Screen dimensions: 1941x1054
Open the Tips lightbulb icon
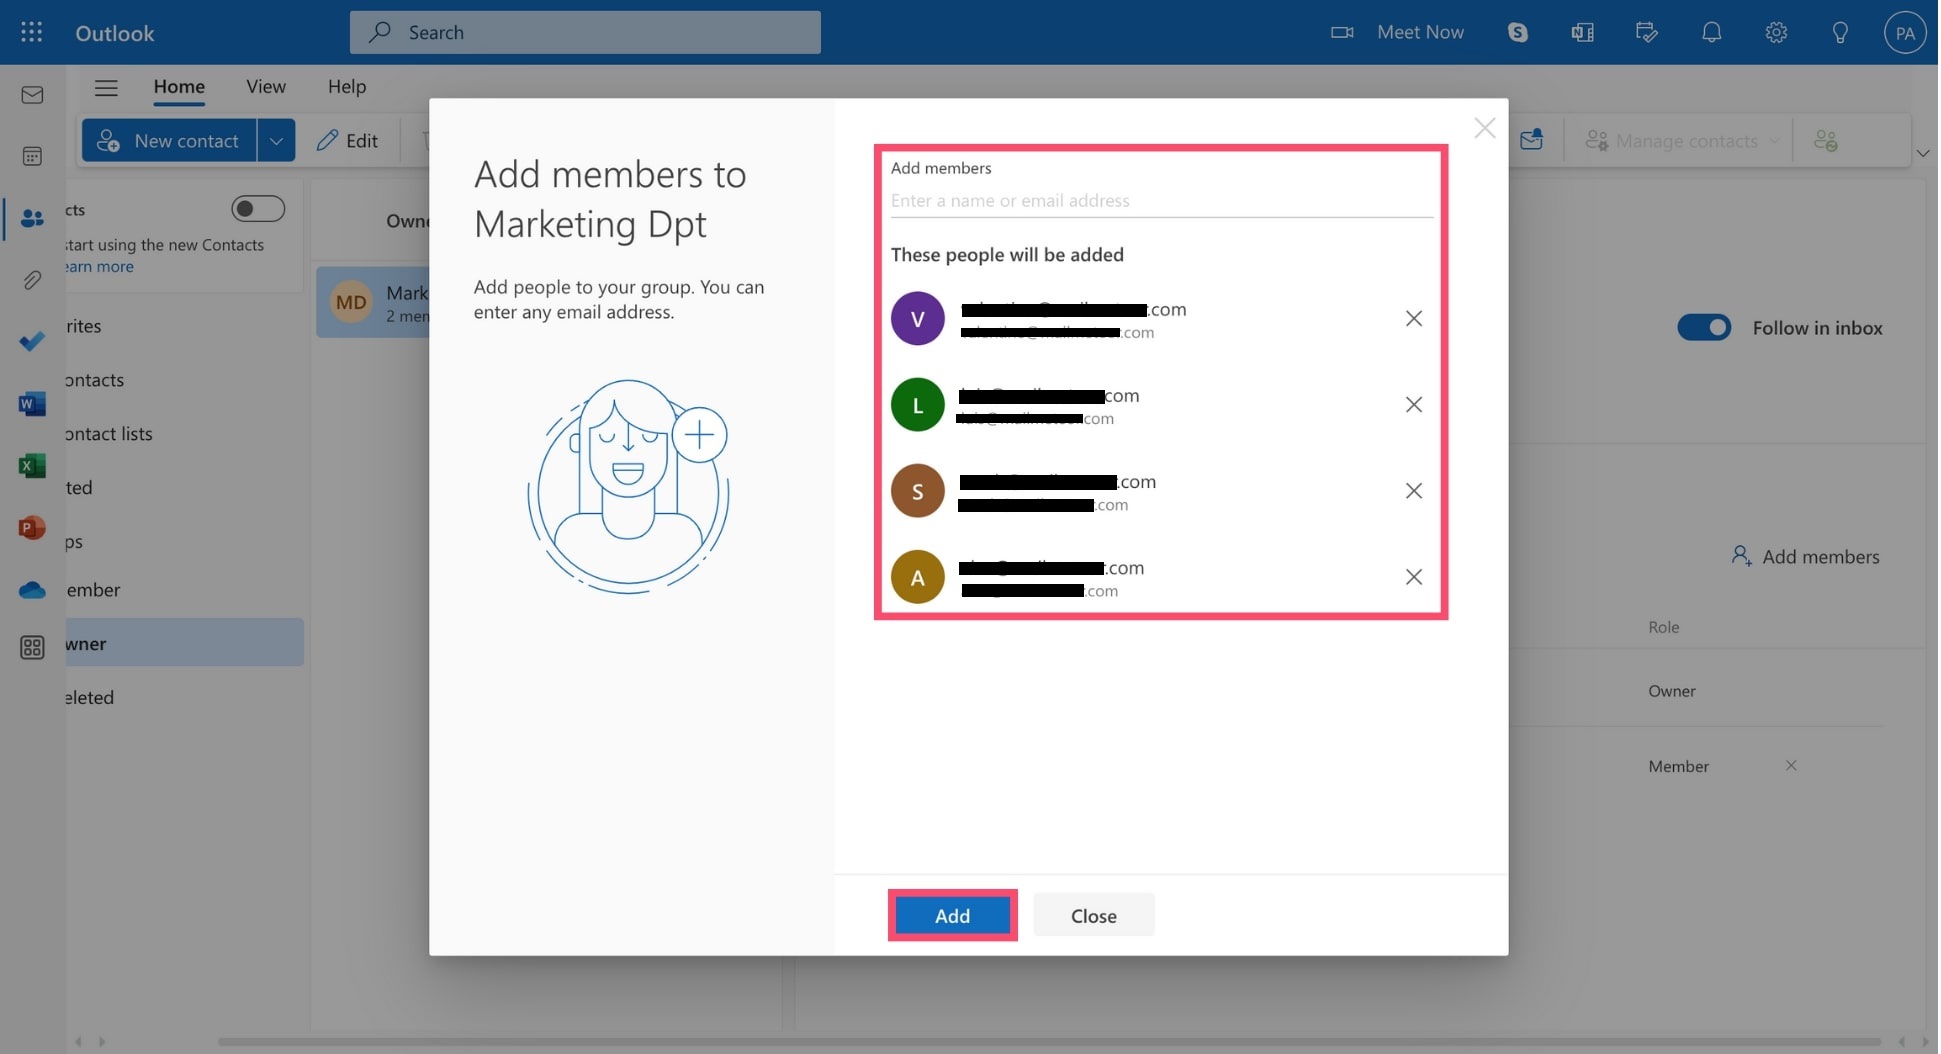coord(1842,32)
